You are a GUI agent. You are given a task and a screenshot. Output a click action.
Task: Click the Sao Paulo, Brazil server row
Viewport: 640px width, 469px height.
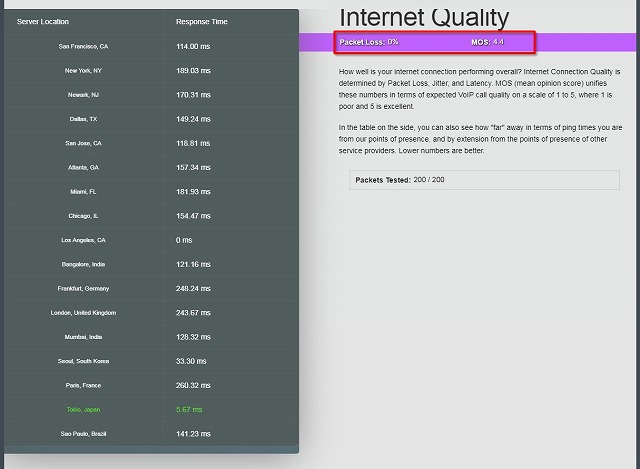pos(84,433)
